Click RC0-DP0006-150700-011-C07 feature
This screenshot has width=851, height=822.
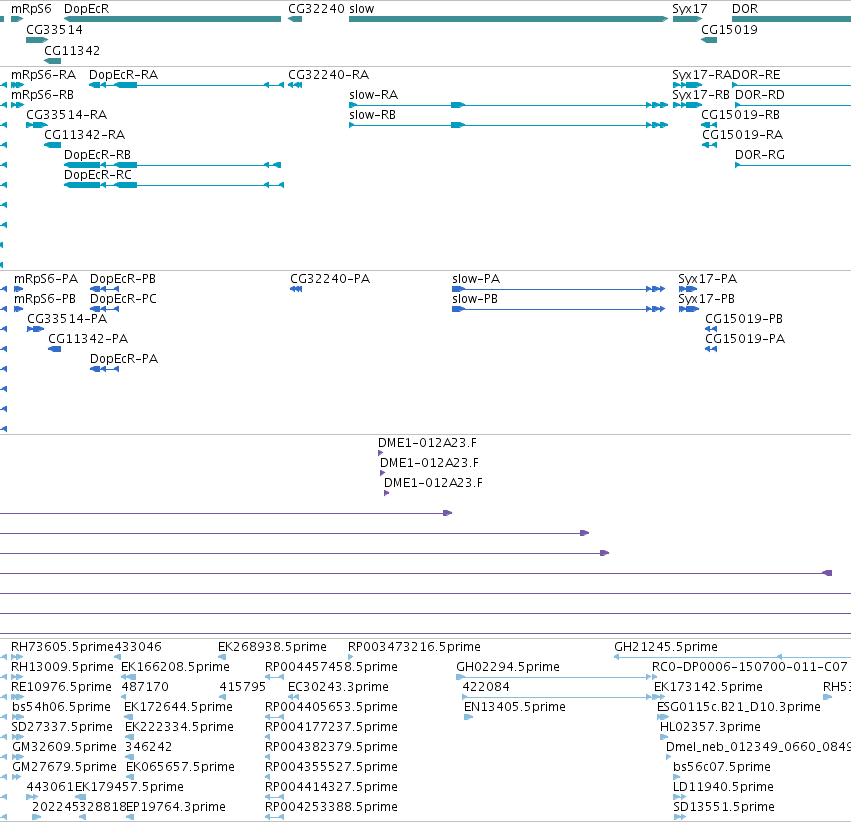tap(750, 666)
